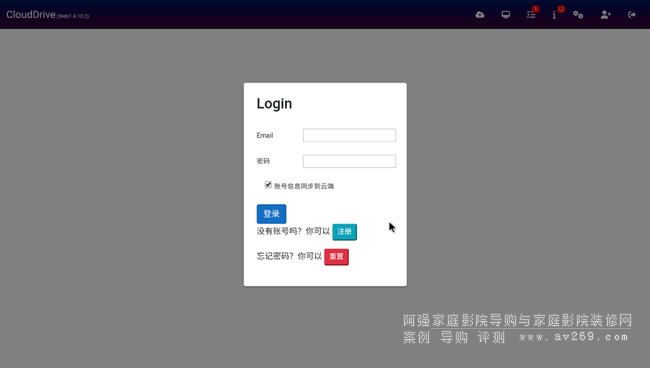Open the cloud upload icon in the header
The image size is (650, 368).
tap(480, 15)
